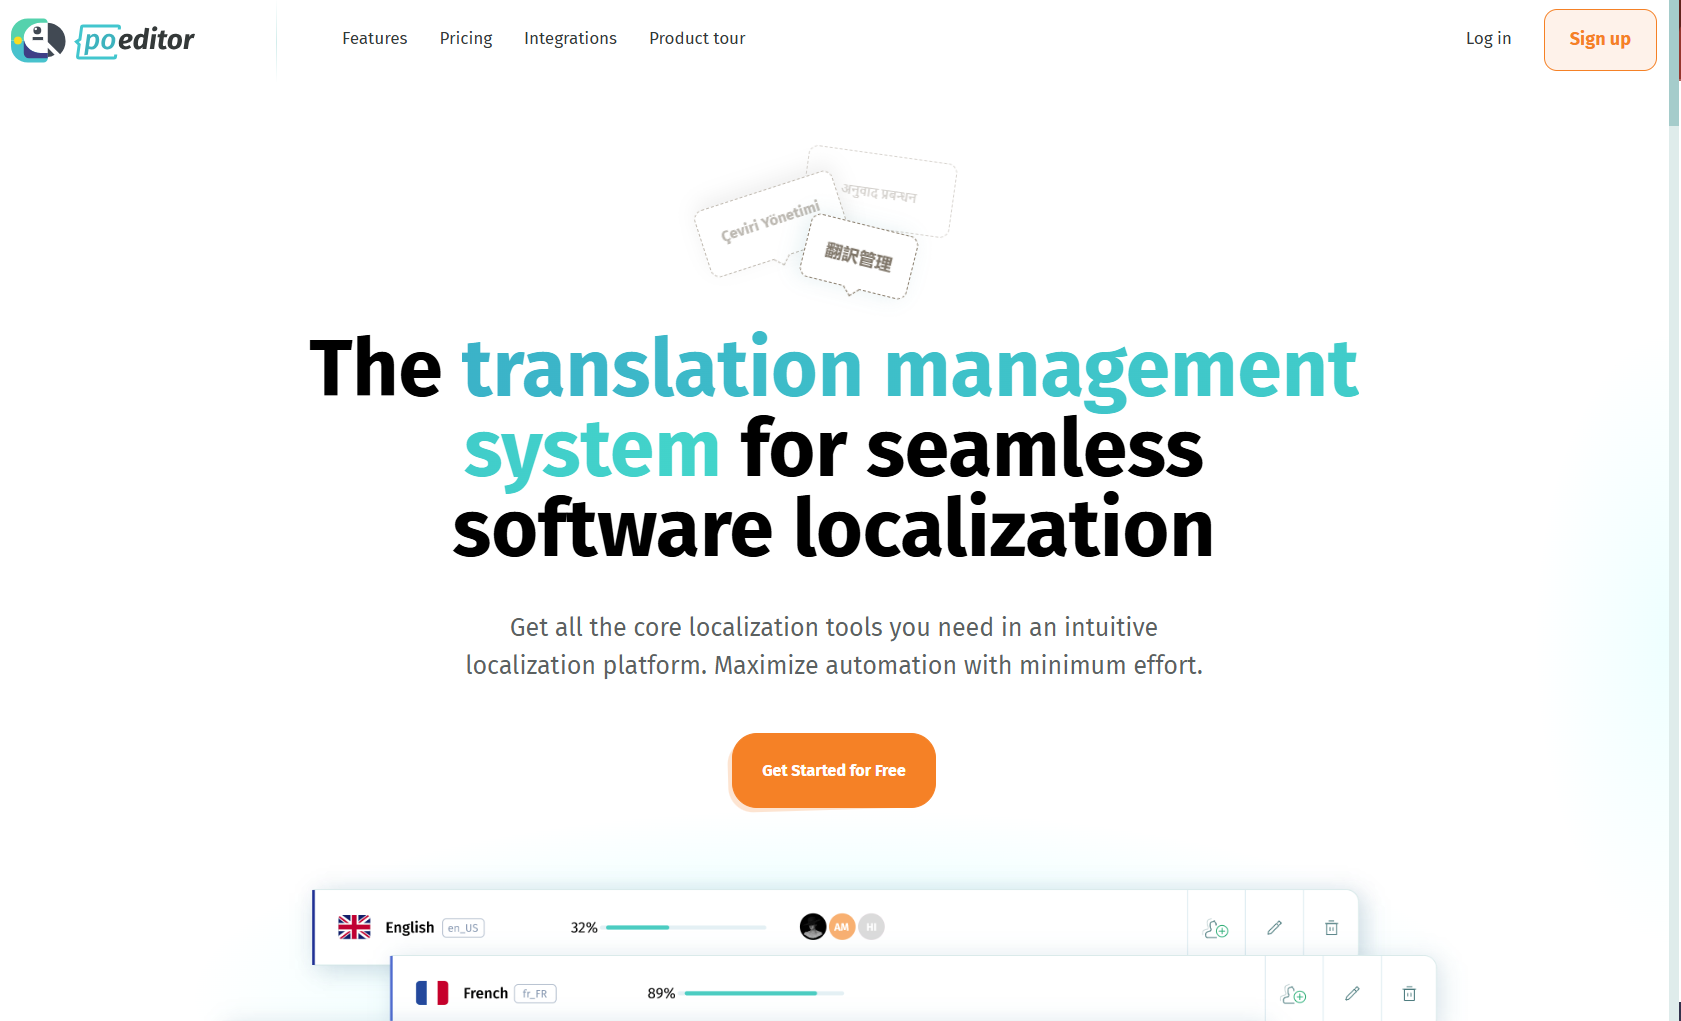Select the French language name
This screenshot has width=1681, height=1021.
[486, 993]
